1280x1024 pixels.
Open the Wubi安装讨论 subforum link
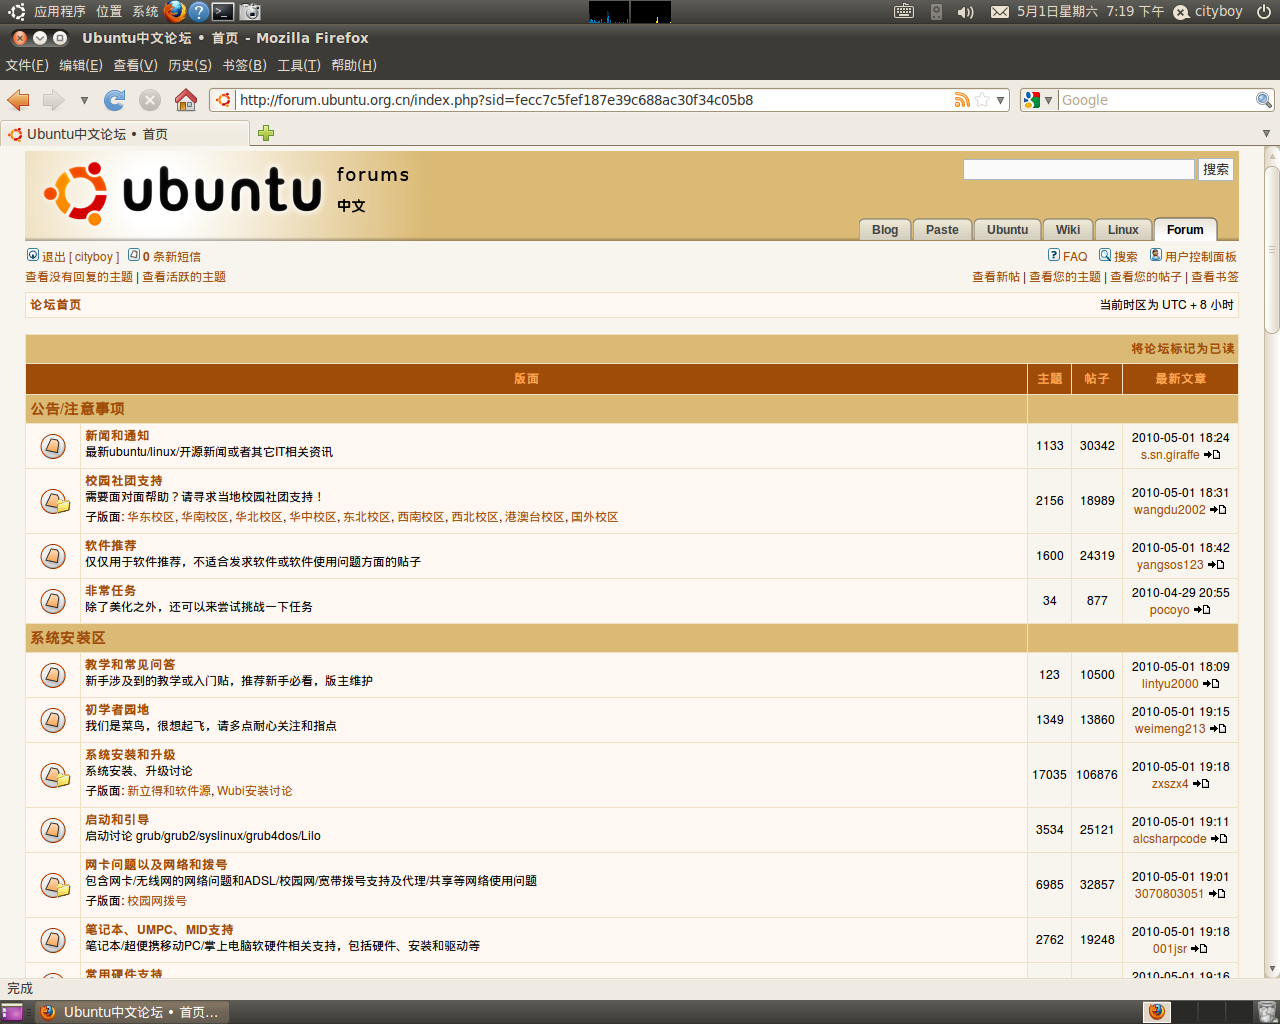[x=255, y=791]
